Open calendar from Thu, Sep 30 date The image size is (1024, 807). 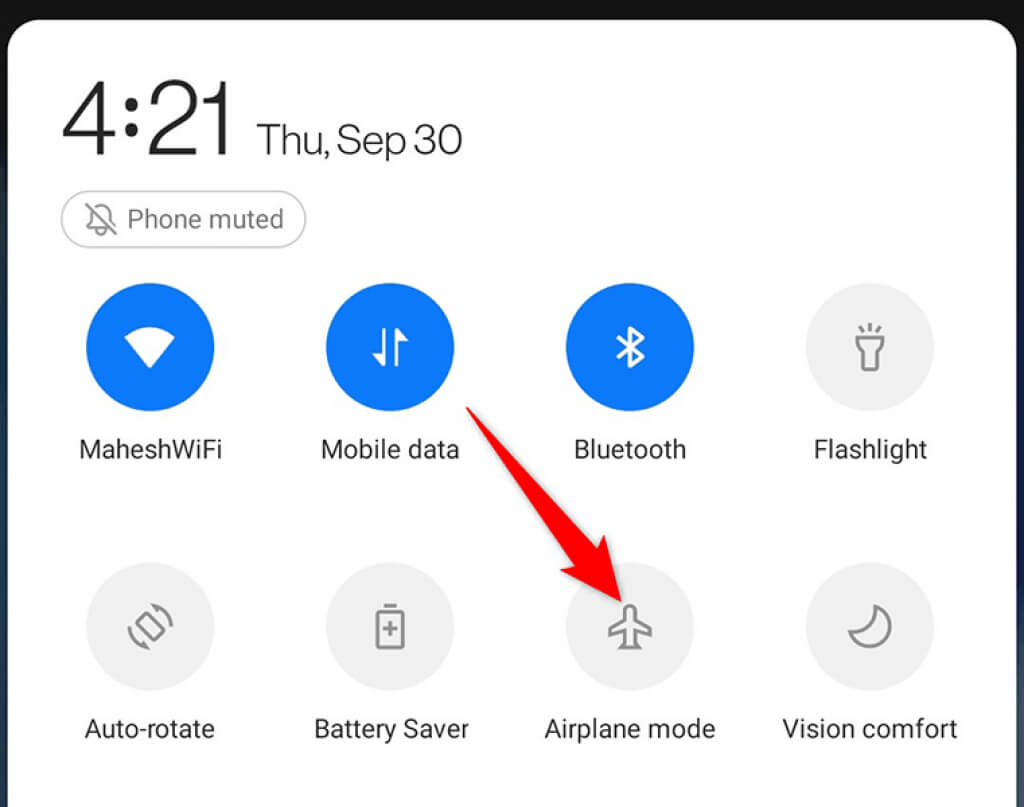click(360, 140)
